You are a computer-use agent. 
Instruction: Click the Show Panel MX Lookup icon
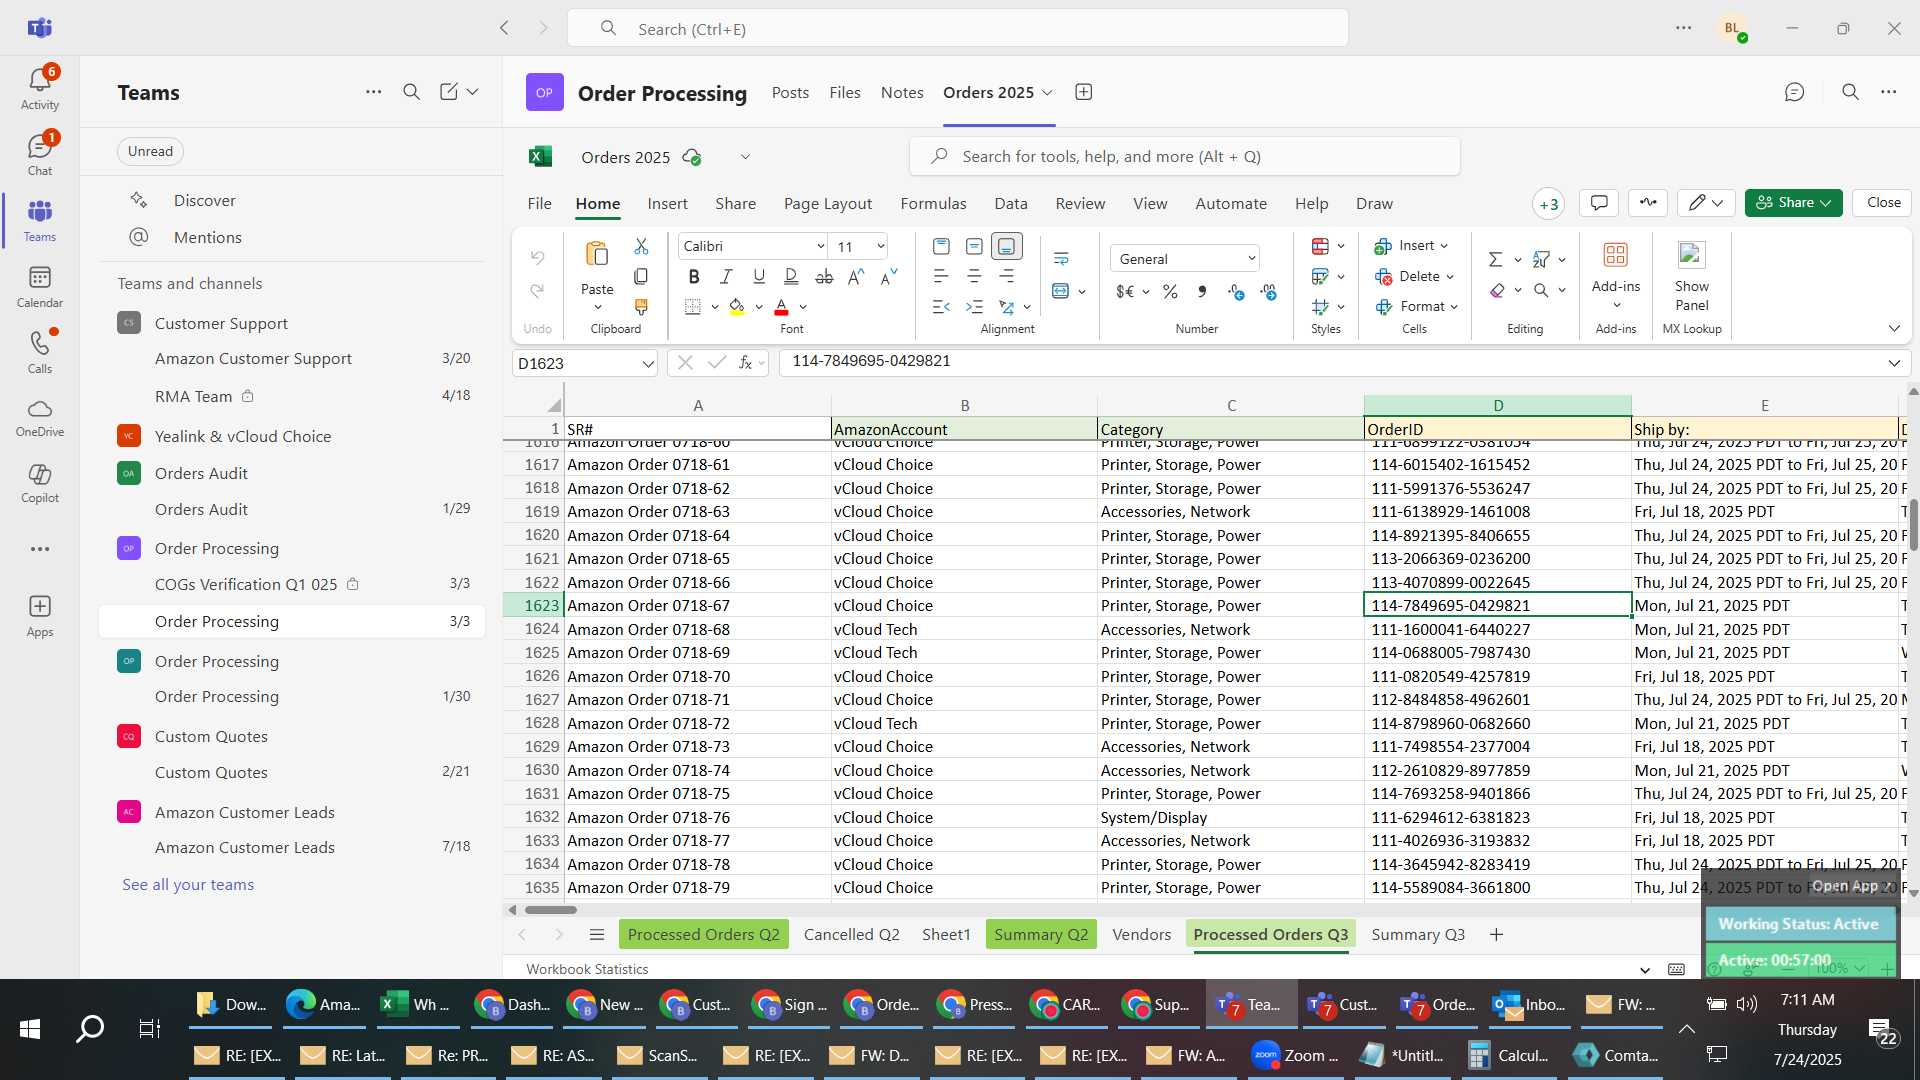(1691, 255)
